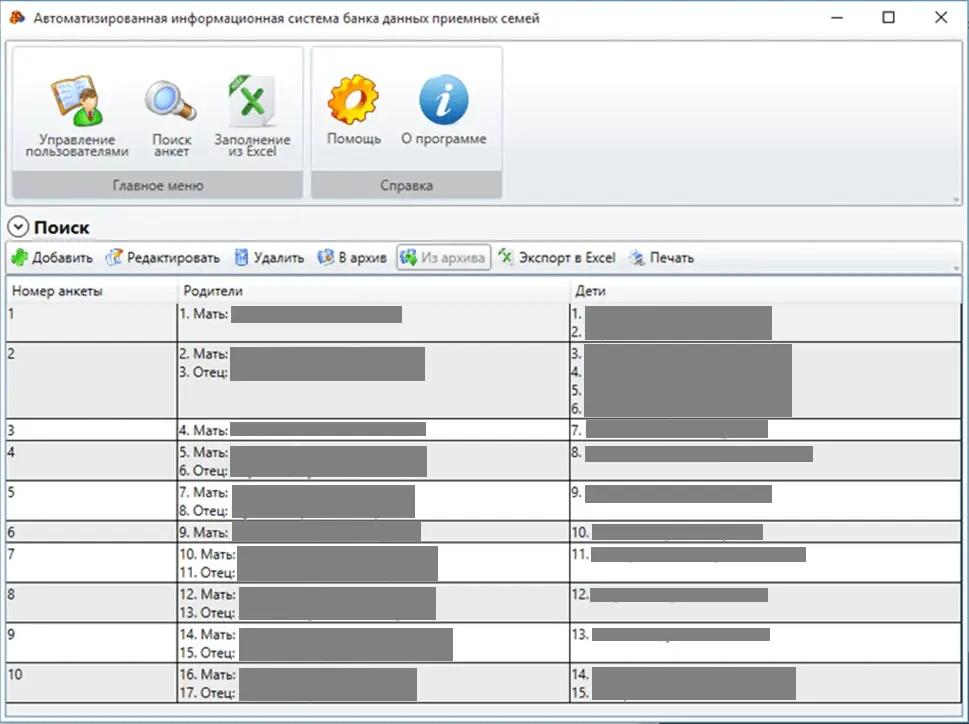Sort by Номер анкеты column header
Image resolution: width=969 pixels, height=724 pixels.
point(91,291)
